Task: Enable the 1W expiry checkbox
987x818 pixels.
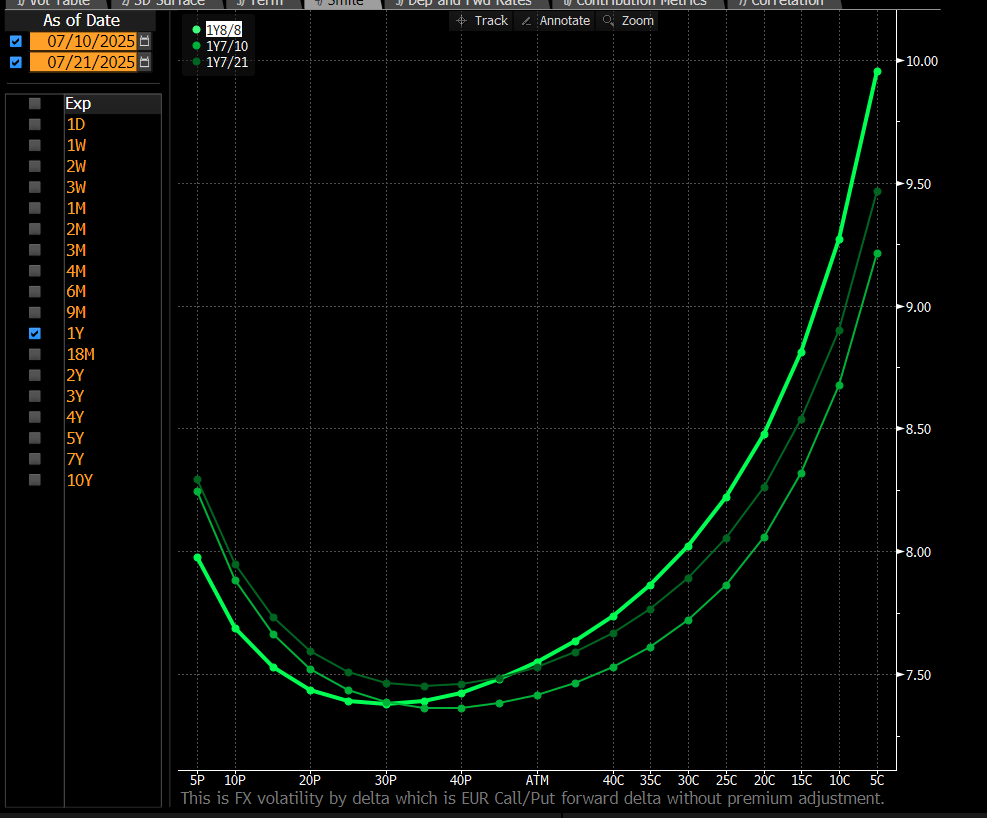Action: coord(35,145)
